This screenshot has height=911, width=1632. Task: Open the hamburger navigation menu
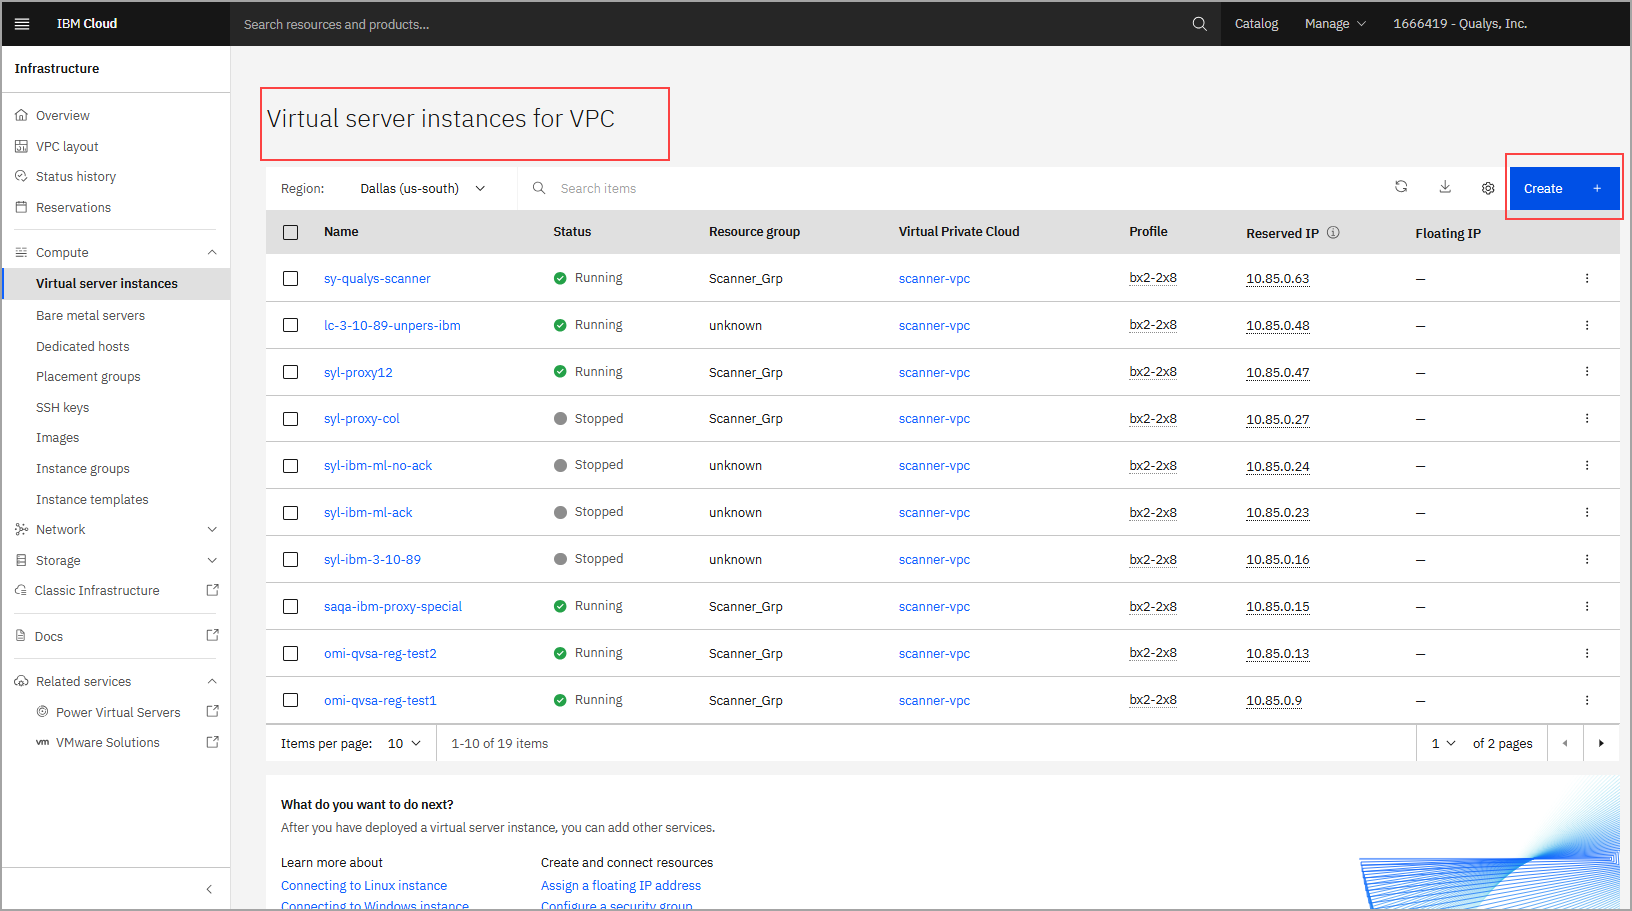(22, 24)
